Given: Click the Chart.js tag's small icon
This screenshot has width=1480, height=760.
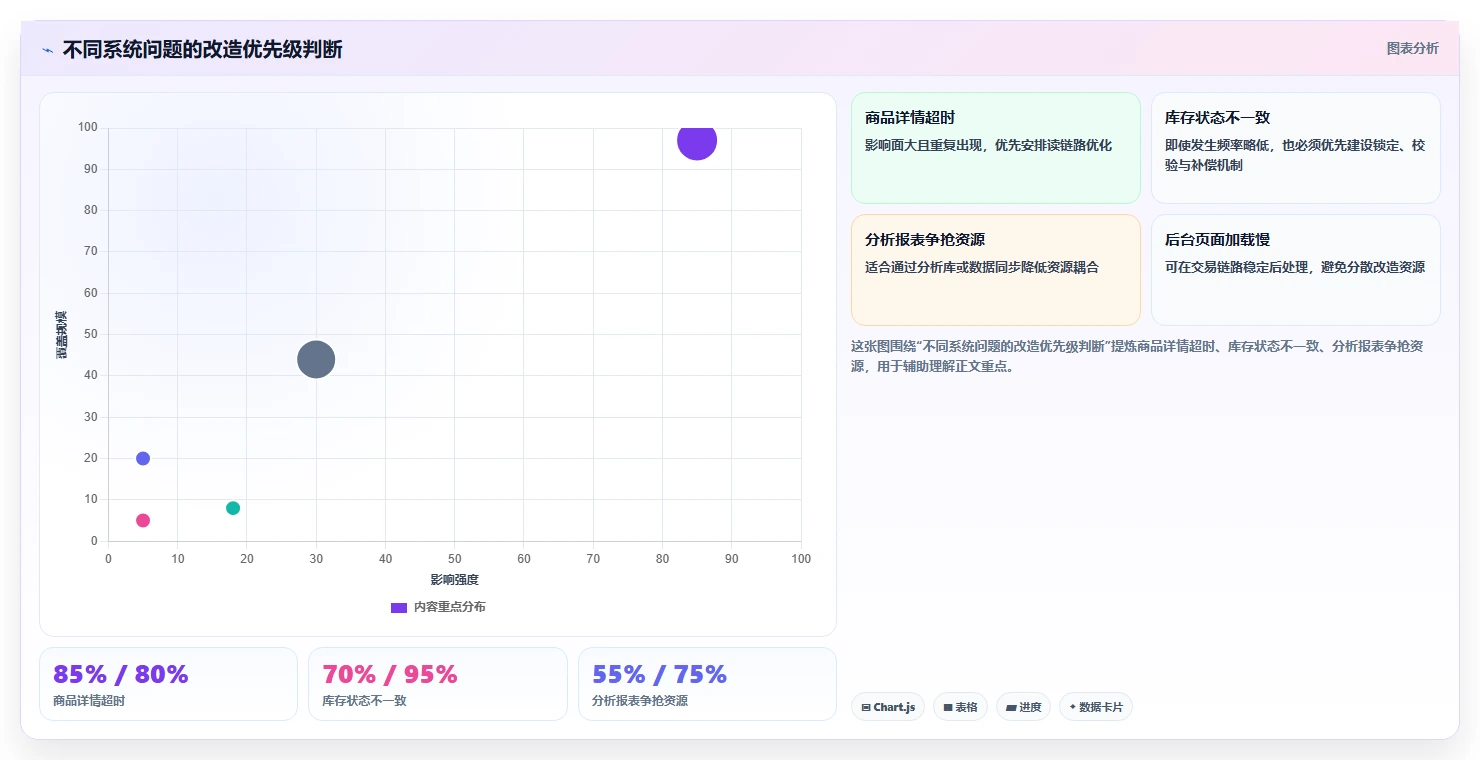Looking at the screenshot, I should 866,707.
